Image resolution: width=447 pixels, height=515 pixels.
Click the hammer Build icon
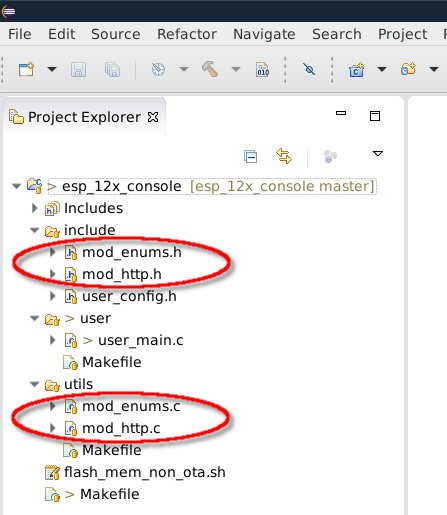pyautogui.click(x=210, y=69)
